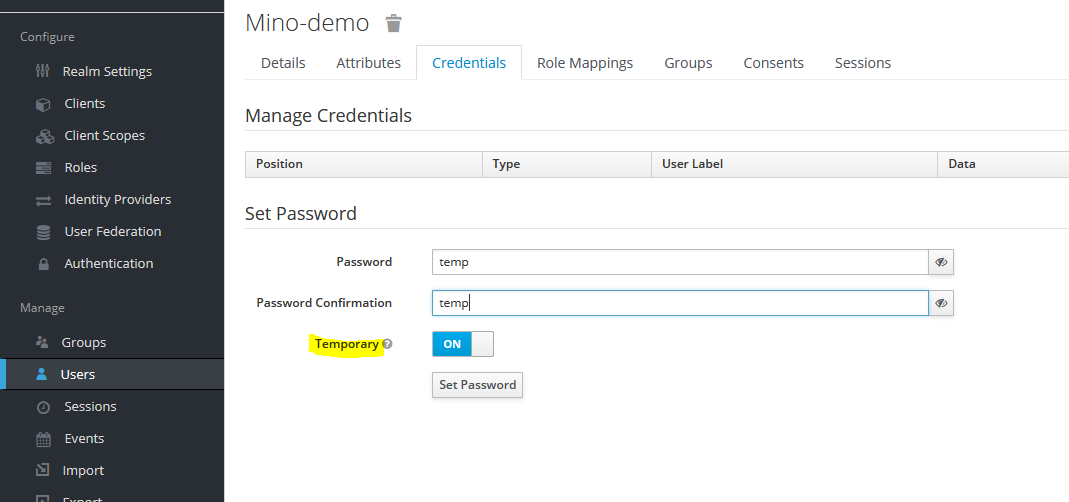Viewport: 1069px width, 502px height.
Task: Click the Authentication lock icon
Action: pos(44,264)
